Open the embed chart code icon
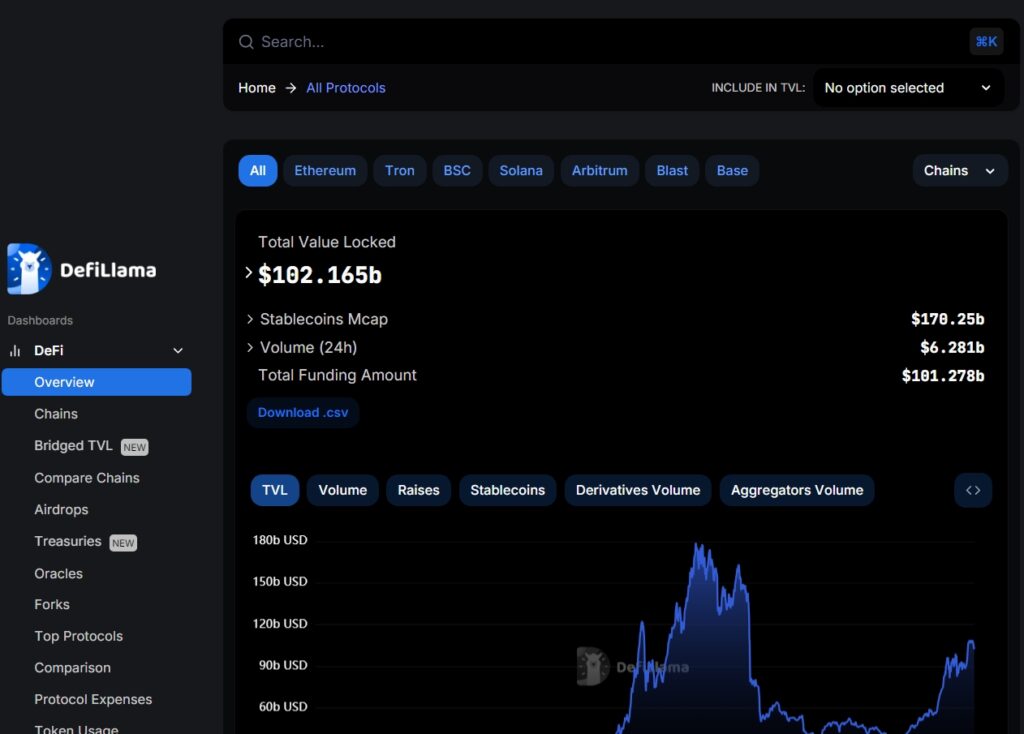 [x=973, y=490]
